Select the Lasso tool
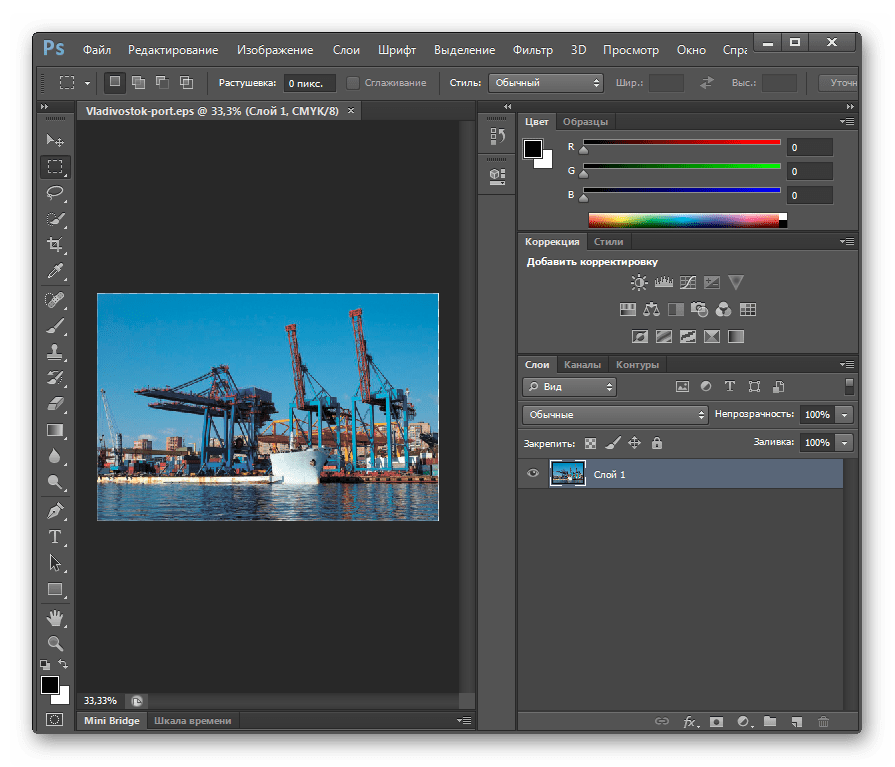 55,192
